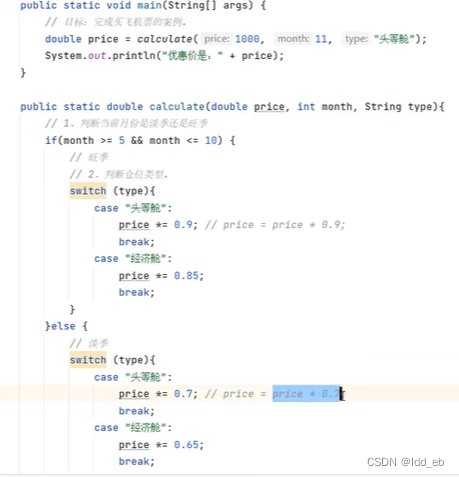
Task: Click 'double' return type of the calculate declaration
Action: (125, 107)
